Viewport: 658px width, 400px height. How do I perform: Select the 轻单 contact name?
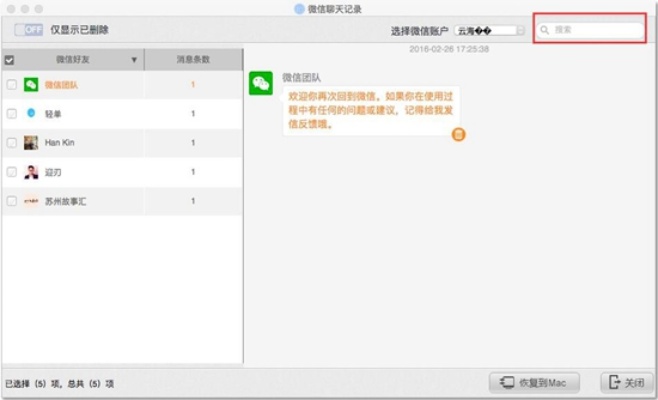click(x=53, y=114)
